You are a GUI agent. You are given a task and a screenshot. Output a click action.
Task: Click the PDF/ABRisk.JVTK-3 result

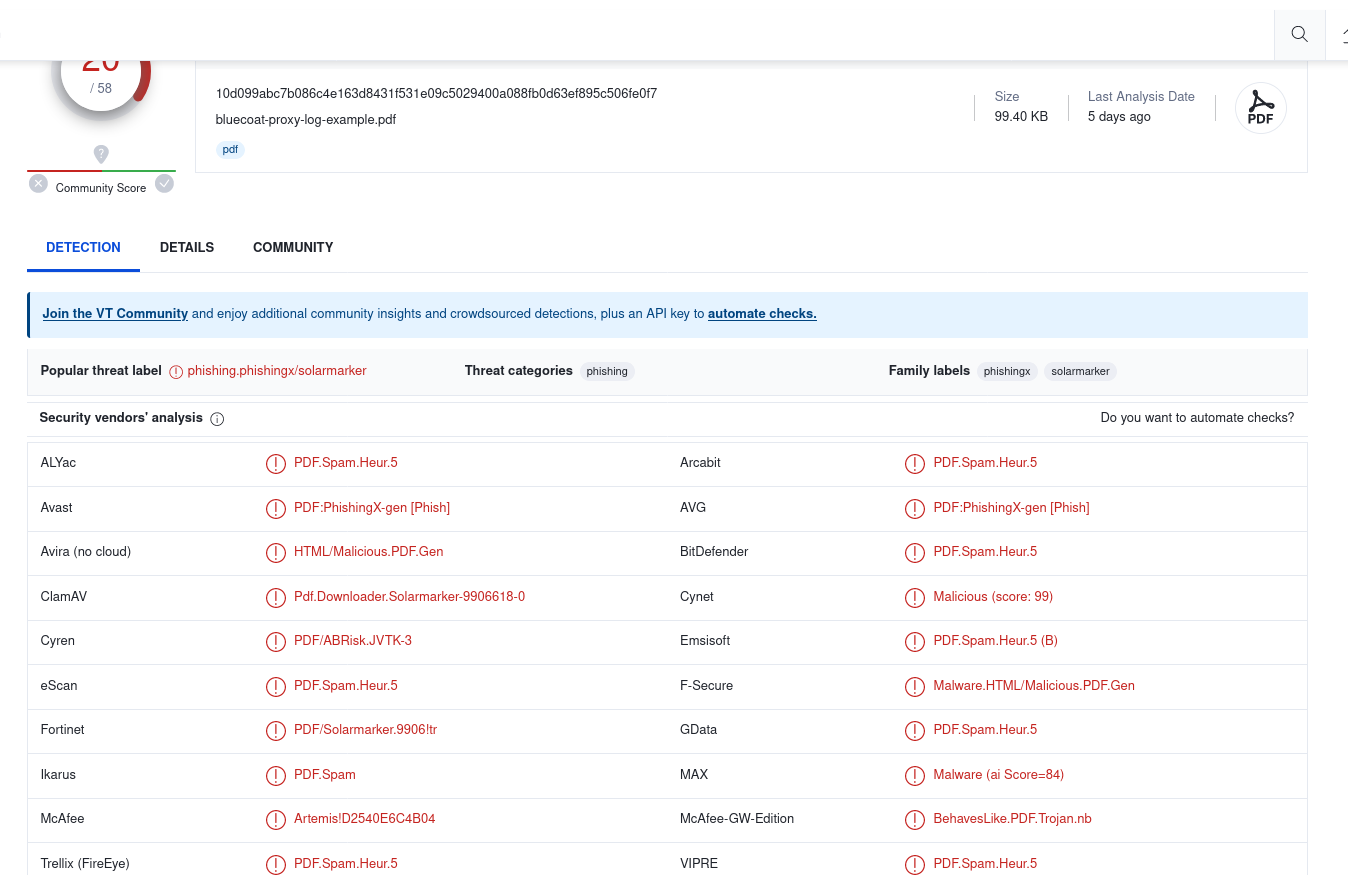(x=353, y=641)
